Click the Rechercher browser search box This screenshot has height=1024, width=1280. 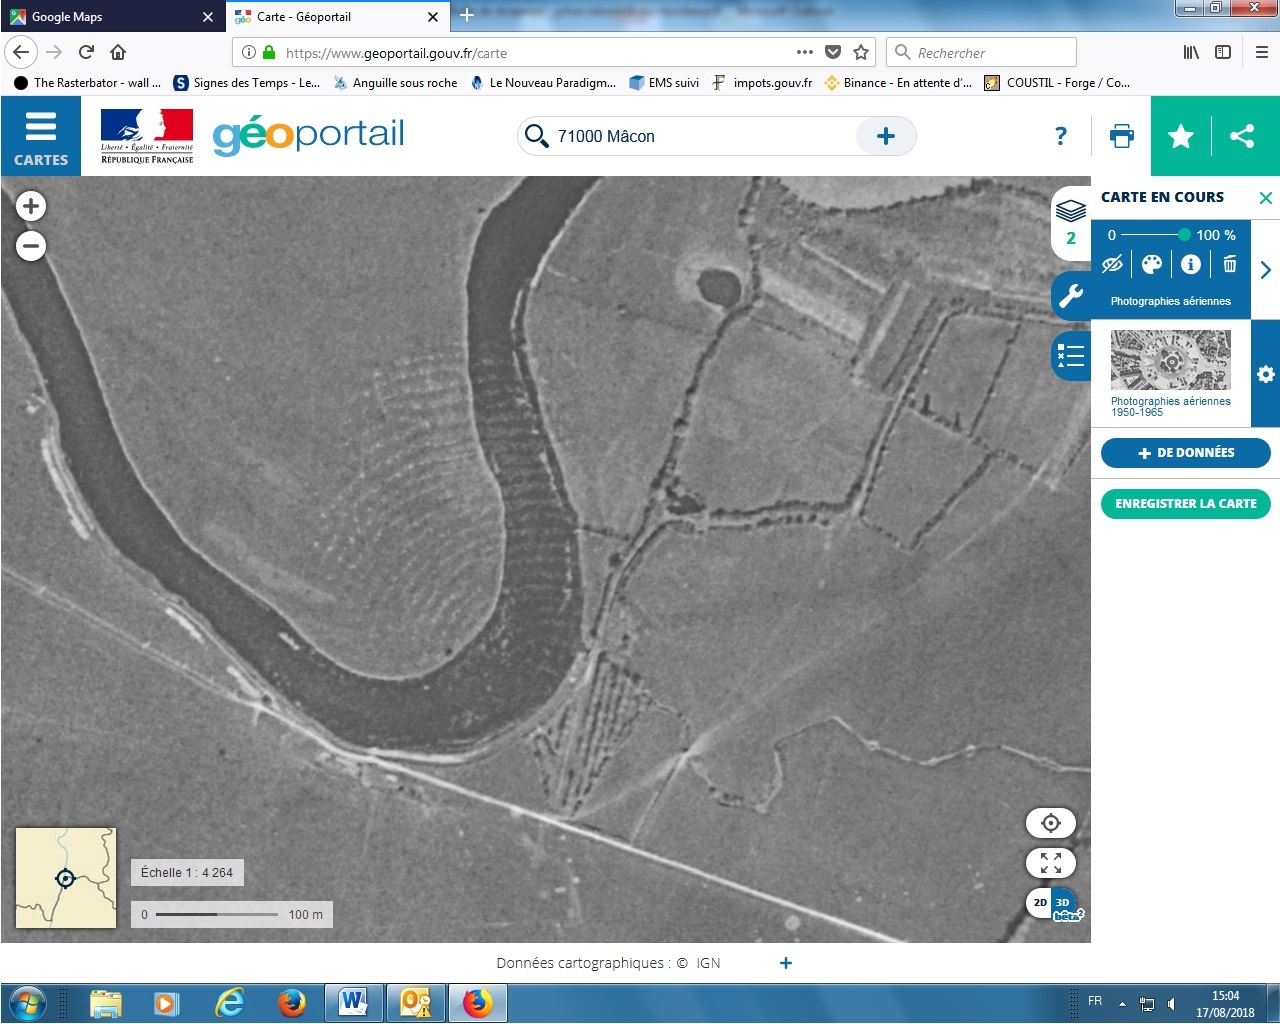[x=981, y=52]
